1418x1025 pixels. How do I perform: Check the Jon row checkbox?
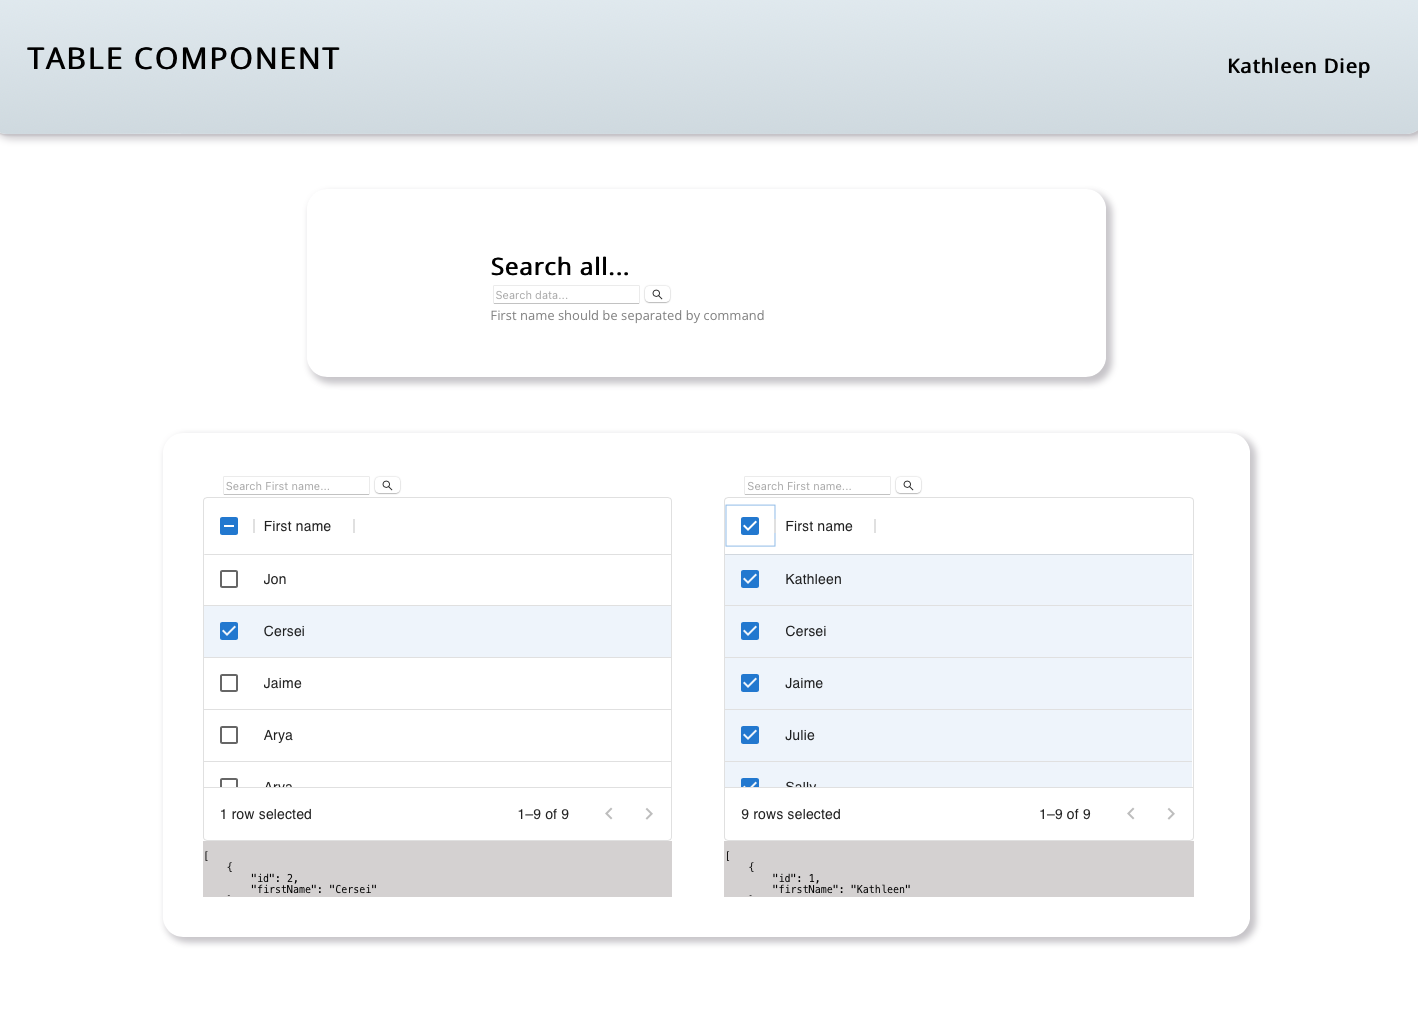[x=229, y=579]
